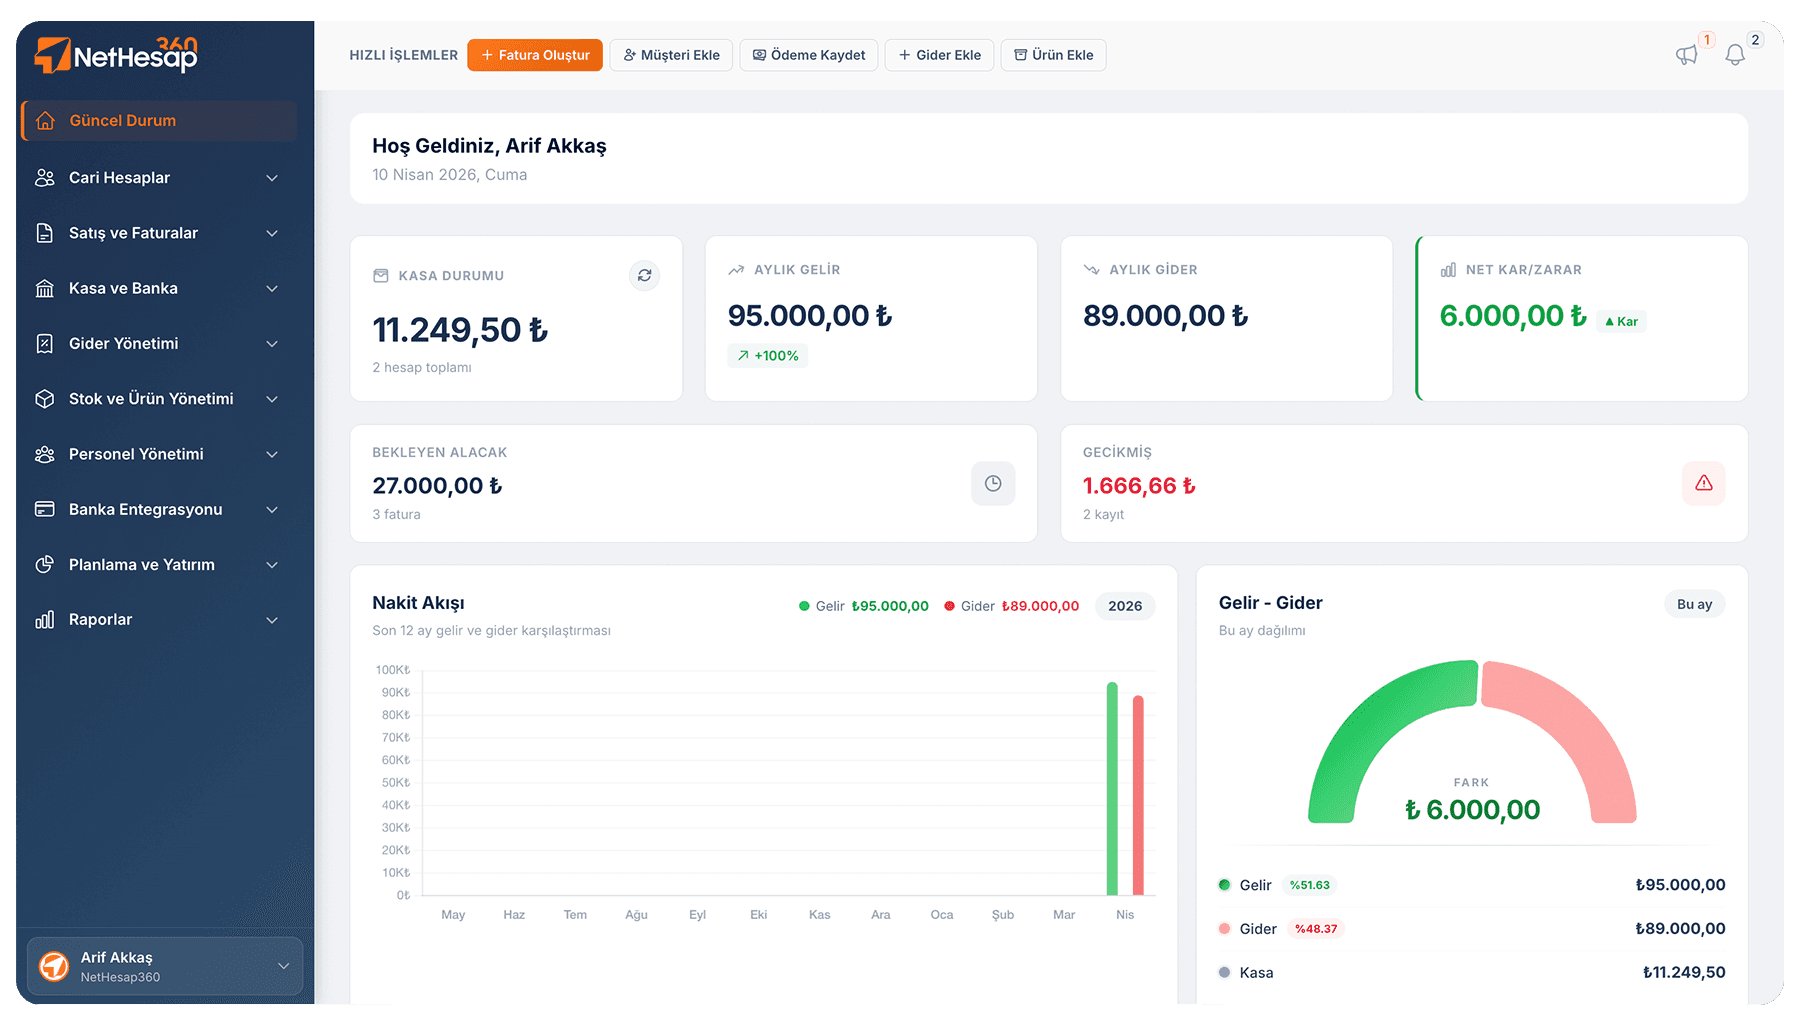
Task: Click the Ürün Ekle button
Action: (x=1053, y=55)
